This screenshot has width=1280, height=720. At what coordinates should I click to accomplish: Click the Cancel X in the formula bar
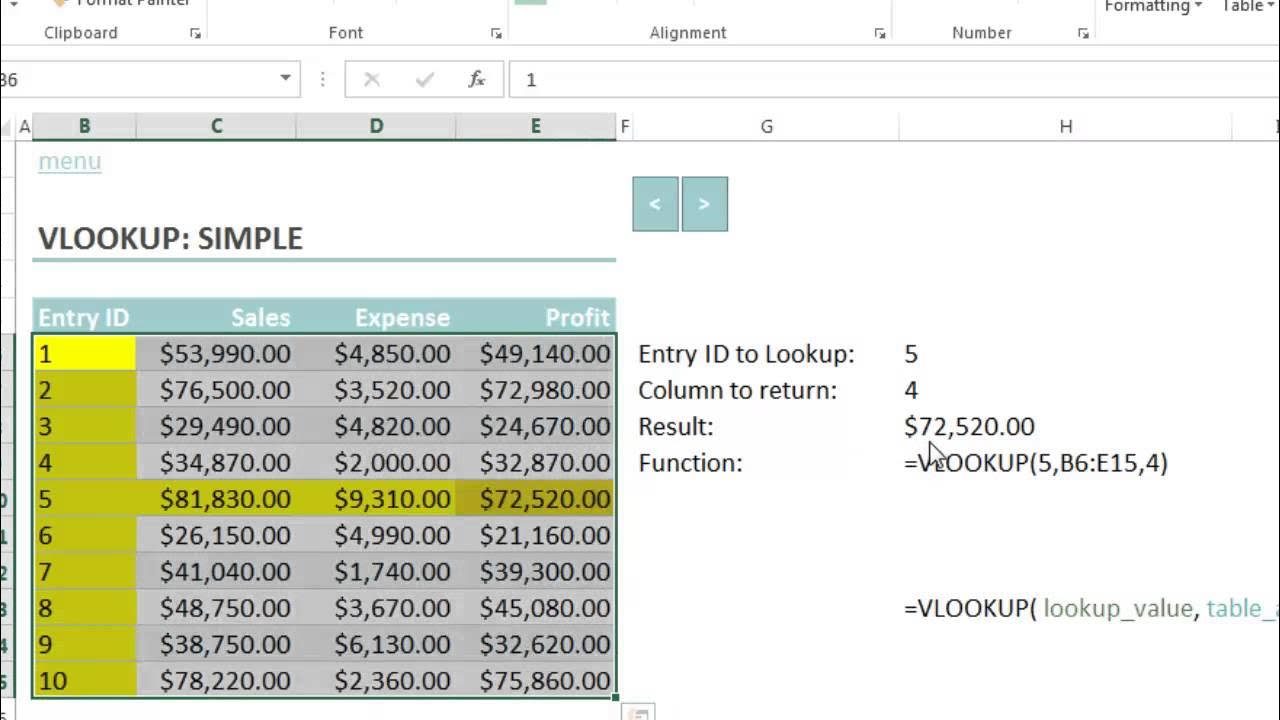tap(371, 79)
